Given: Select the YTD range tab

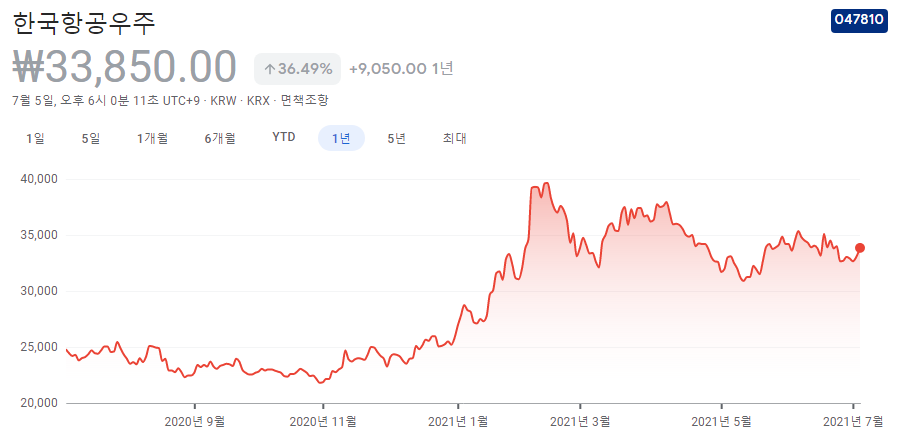Looking at the screenshot, I should (x=284, y=138).
